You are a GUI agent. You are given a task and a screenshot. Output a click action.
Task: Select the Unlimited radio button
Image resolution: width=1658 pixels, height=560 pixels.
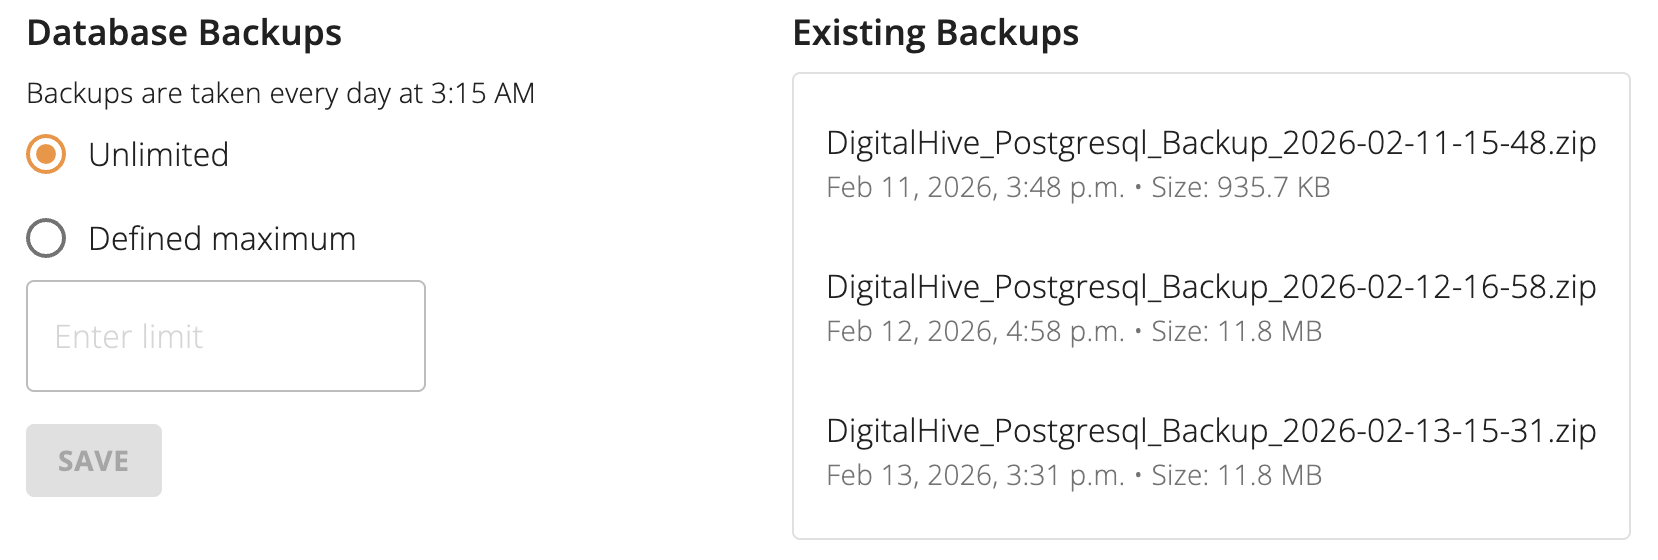46,155
